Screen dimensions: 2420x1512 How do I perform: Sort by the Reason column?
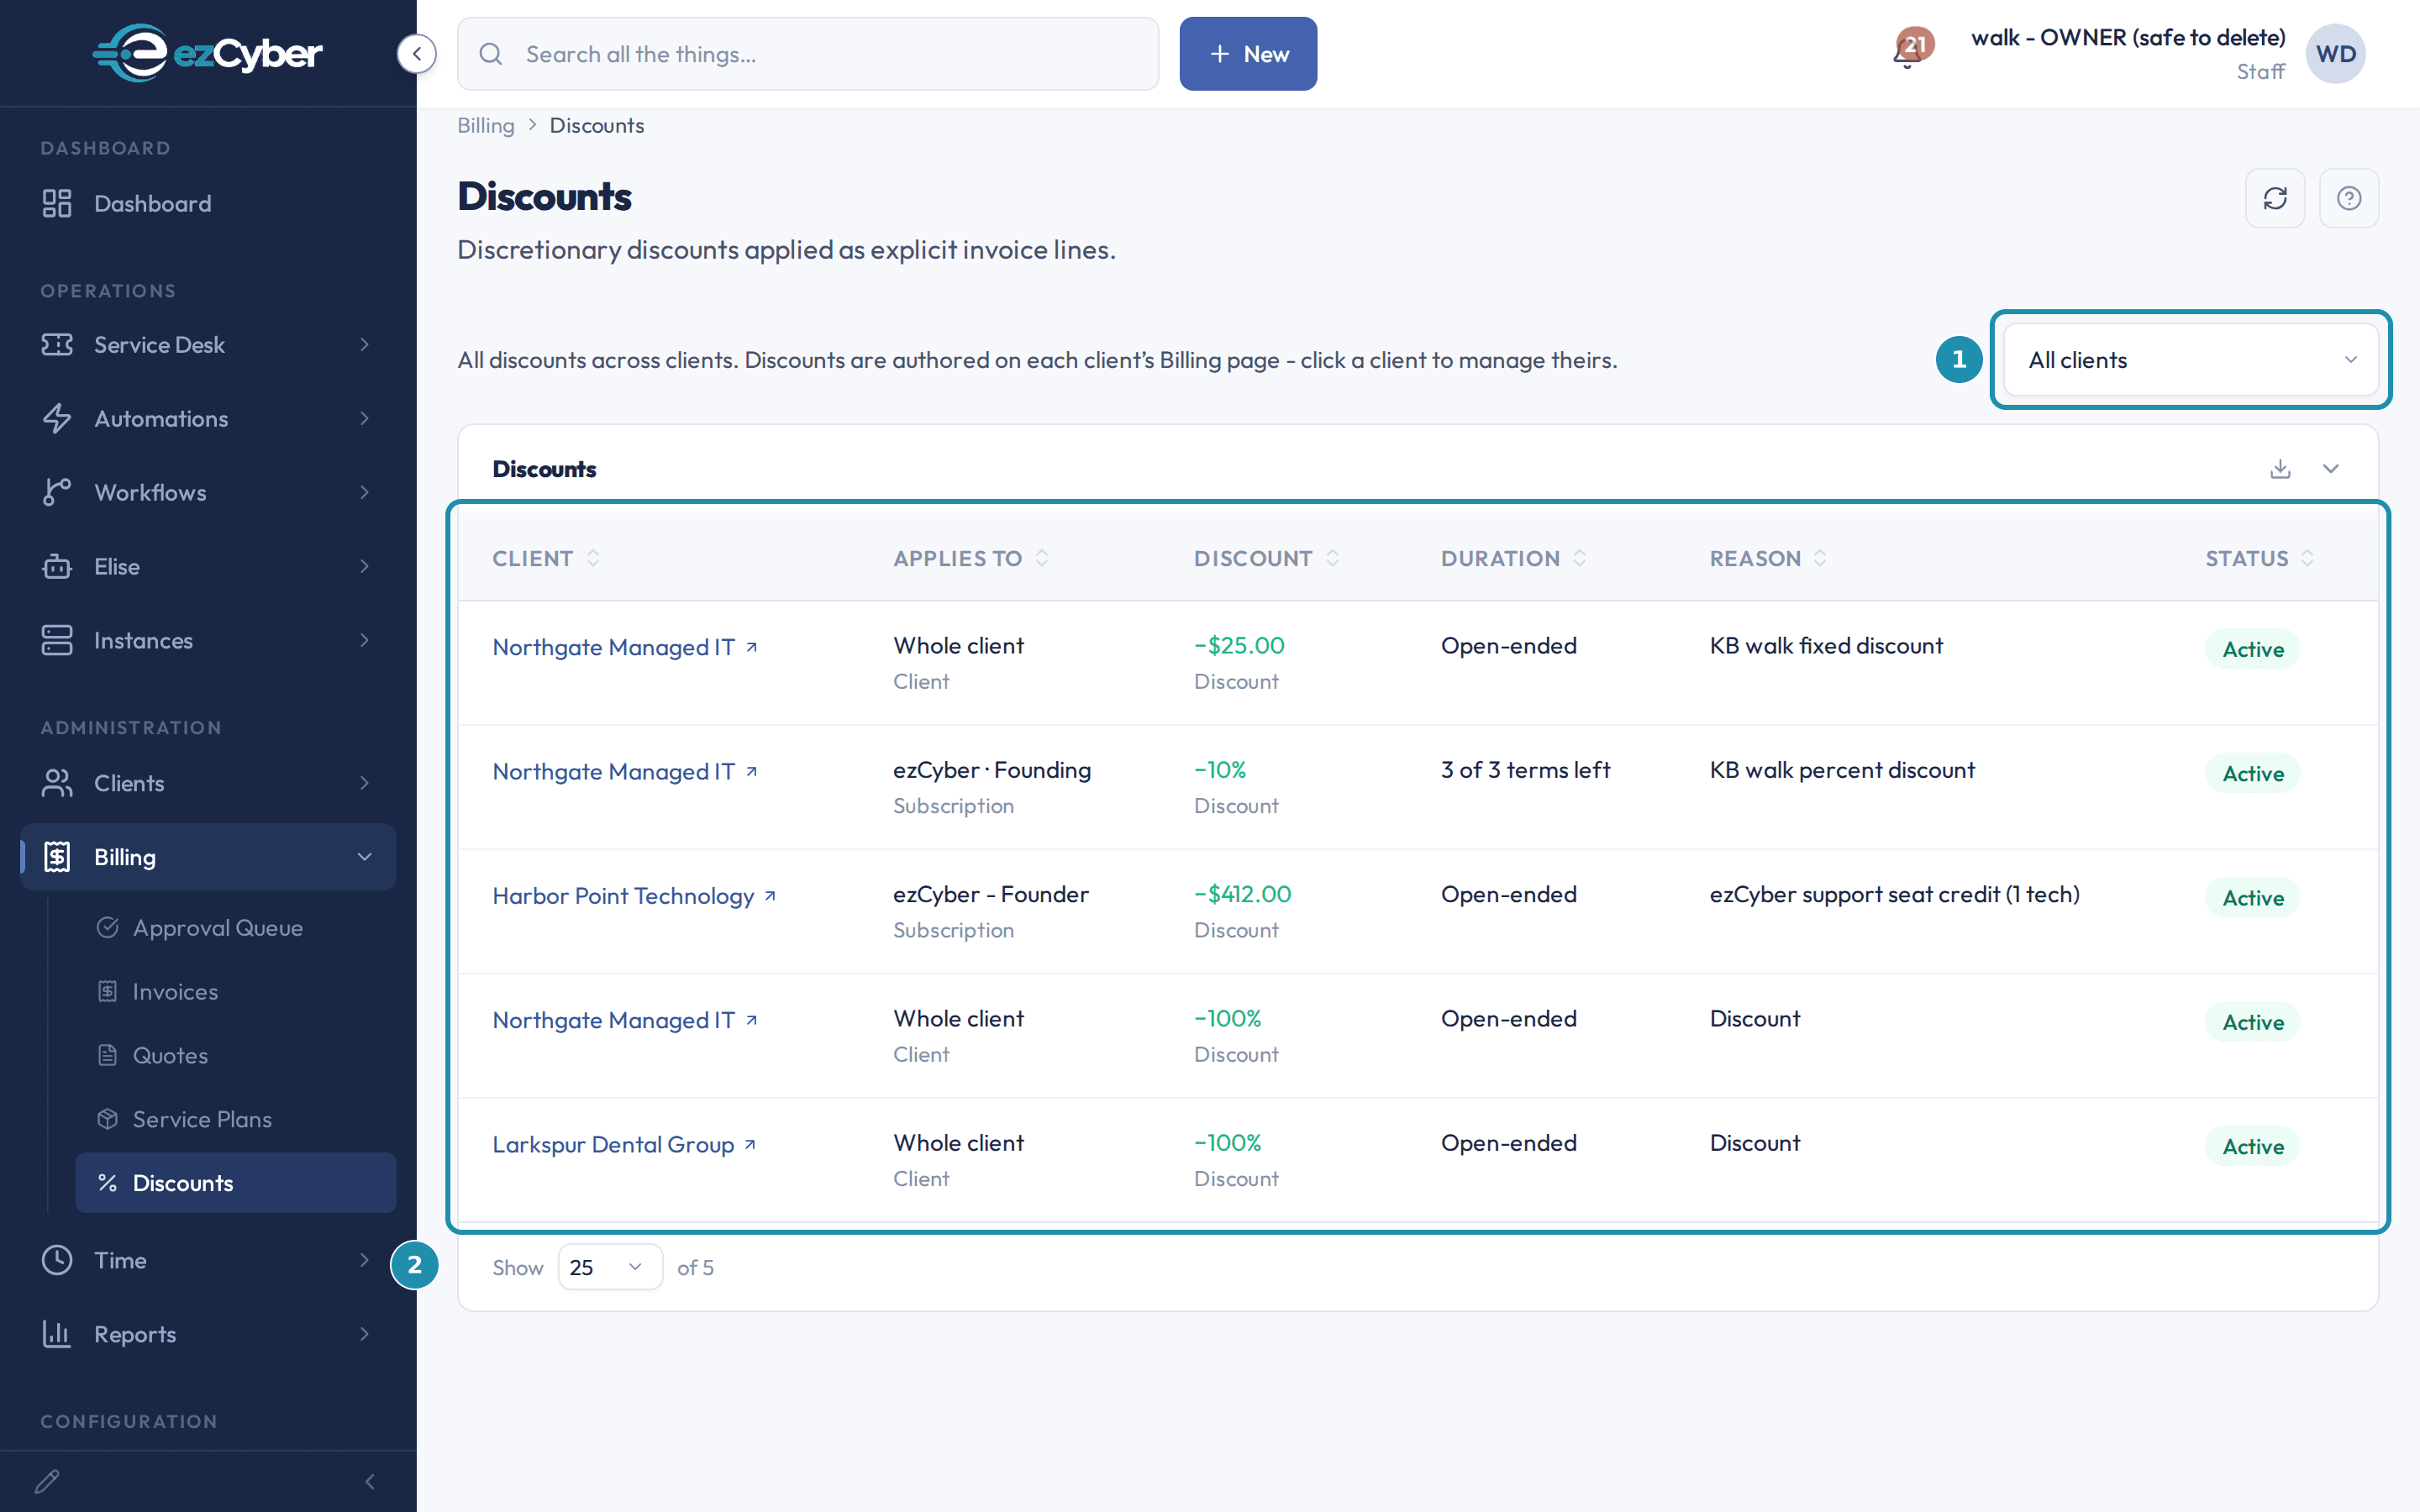click(1768, 559)
